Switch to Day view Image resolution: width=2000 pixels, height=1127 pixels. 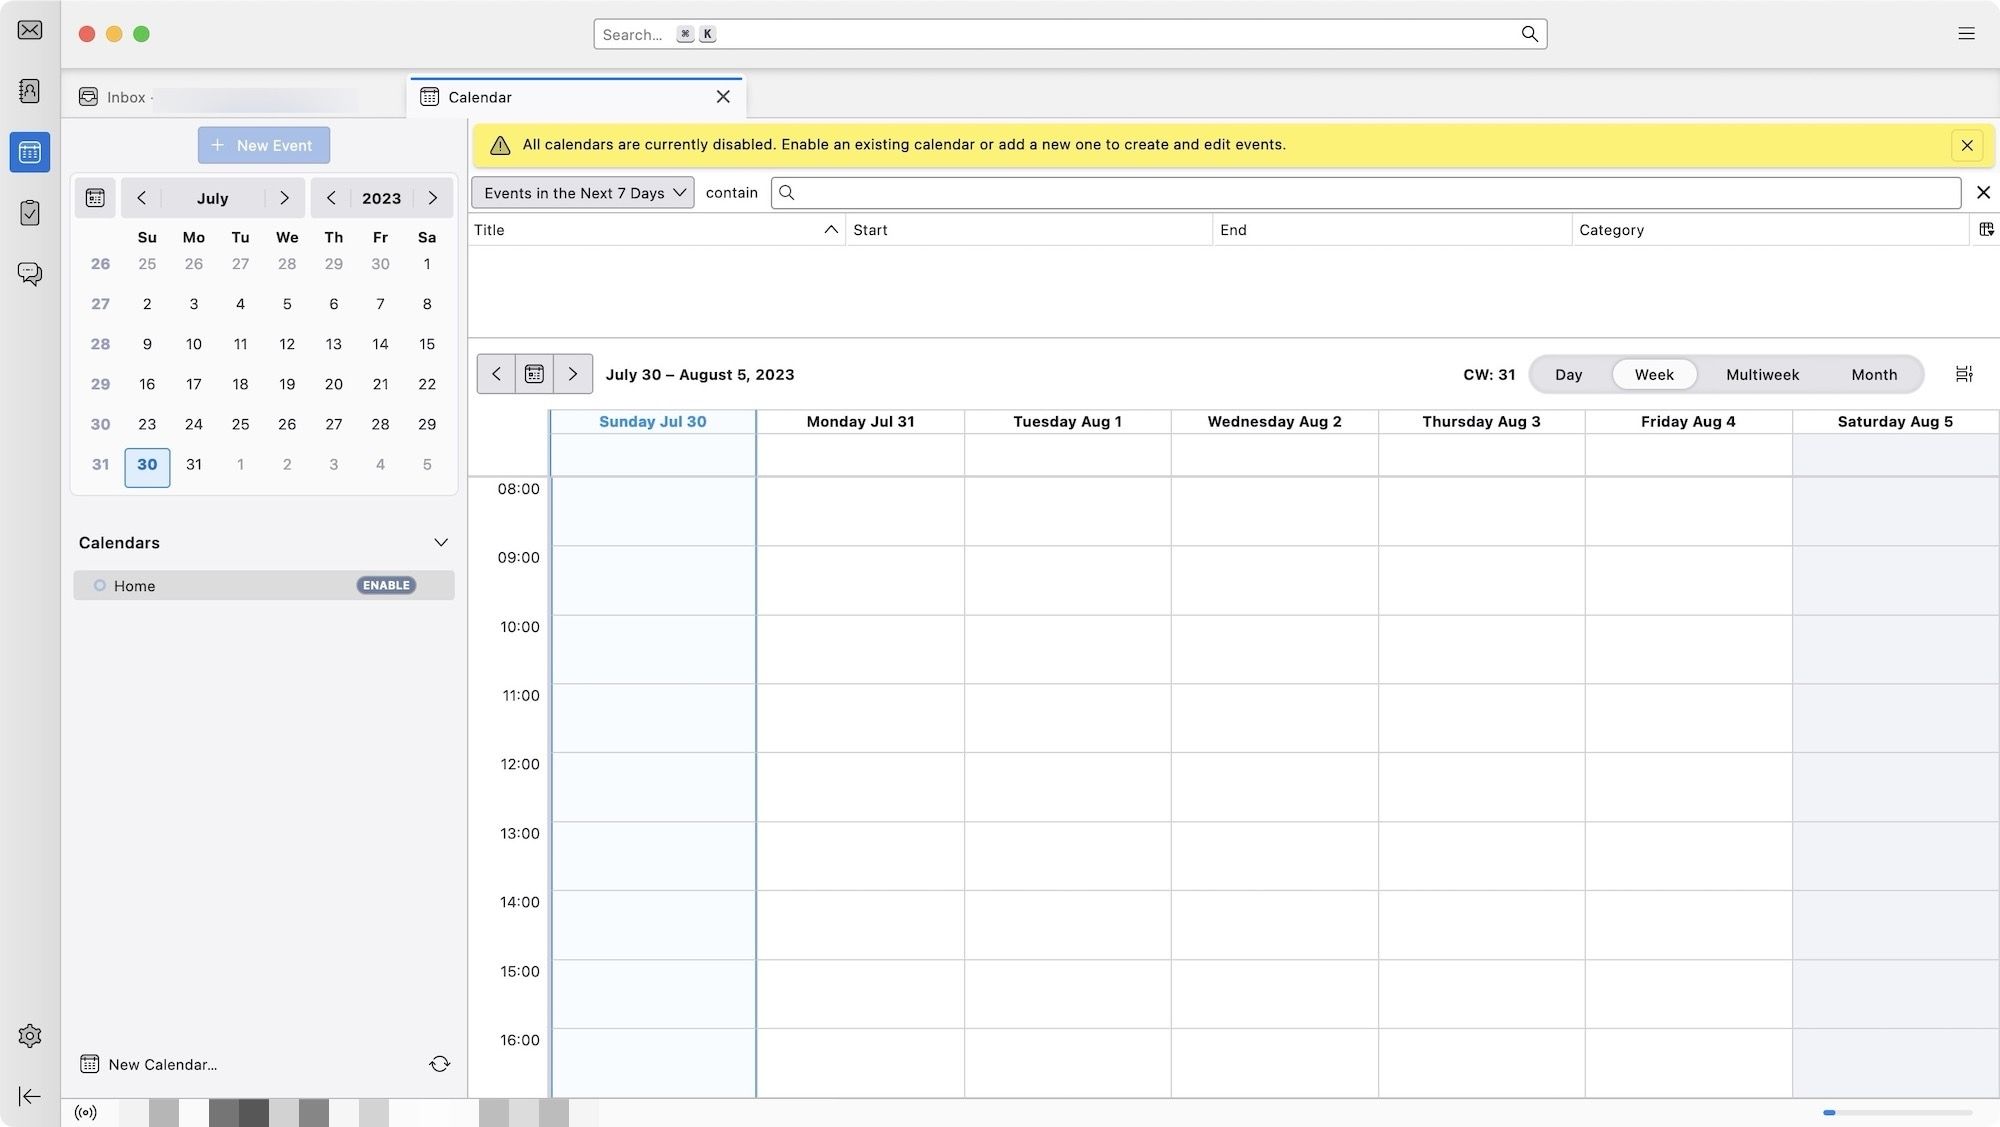click(x=1567, y=374)
